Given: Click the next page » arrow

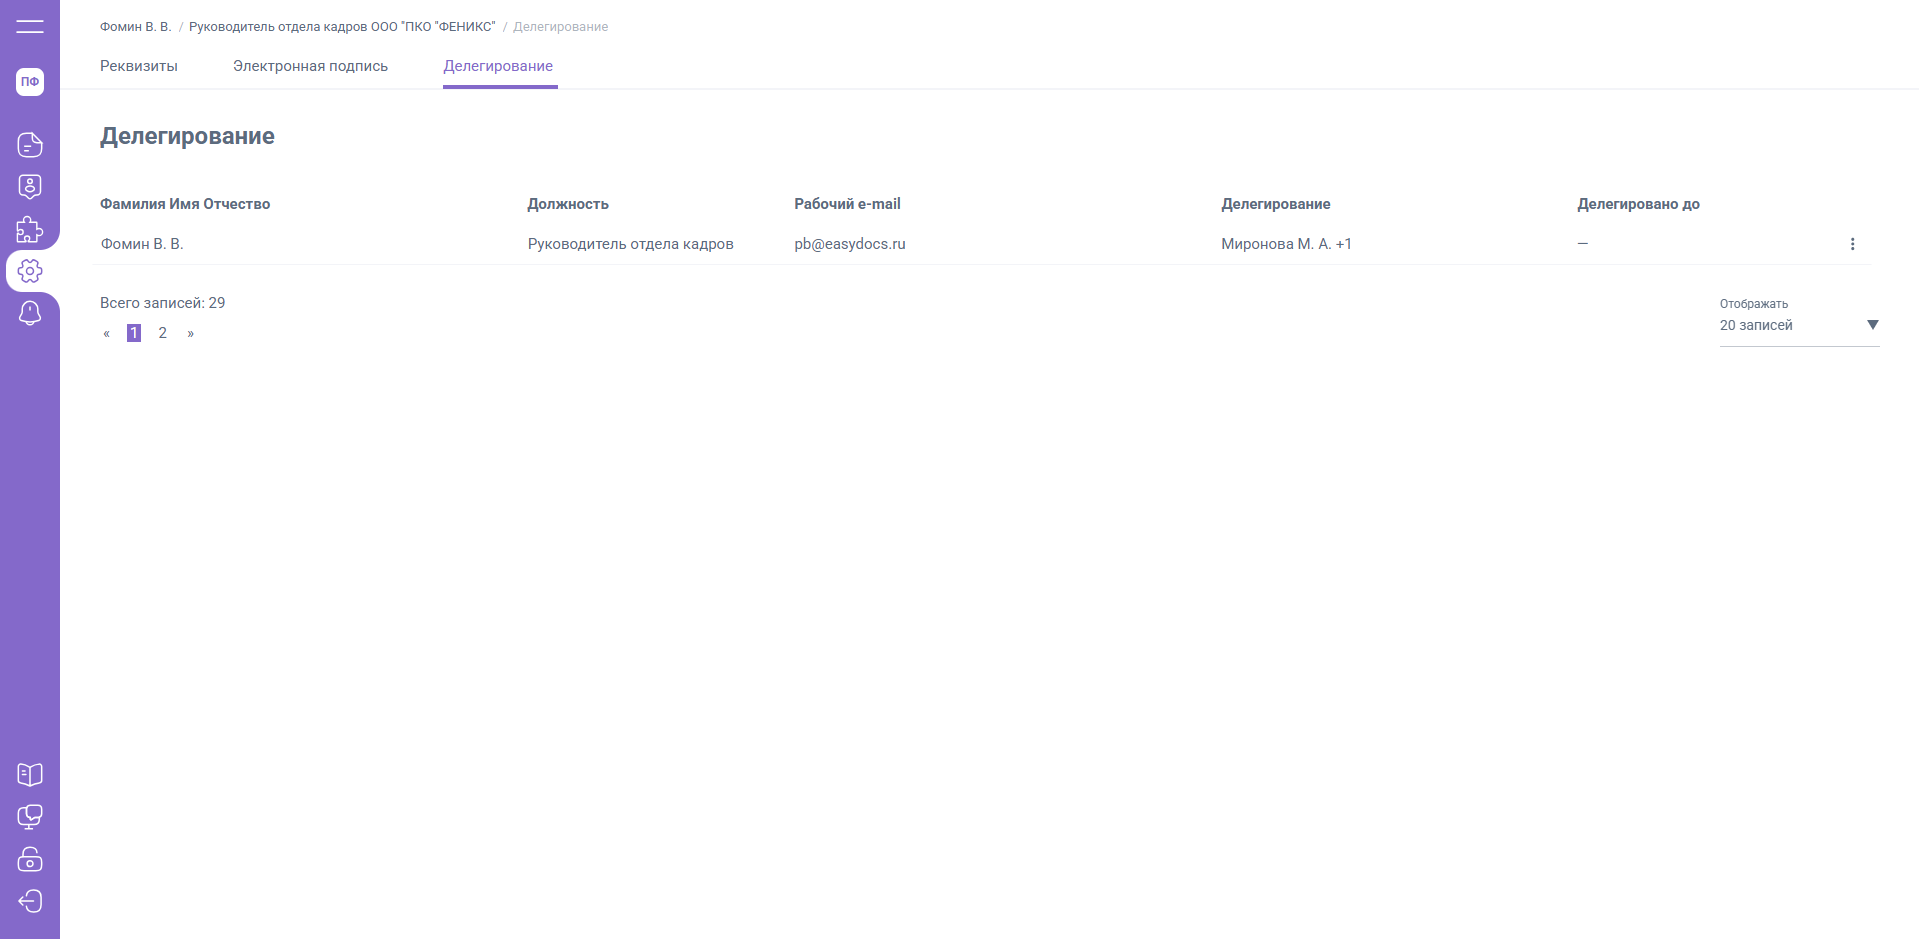Looking at the screenshot, I should coord(190,333).
